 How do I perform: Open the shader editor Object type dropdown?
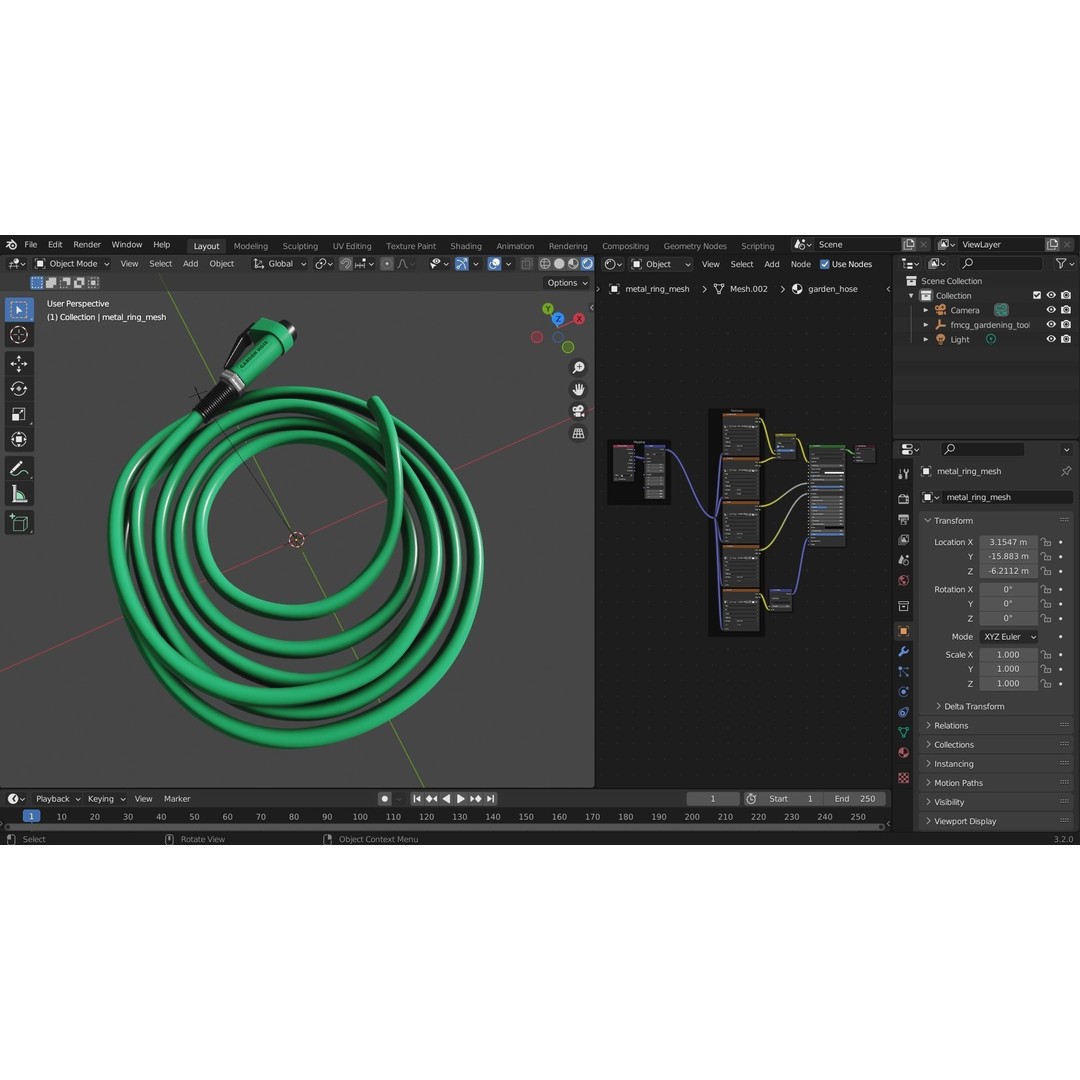pyautogui.click(x=661, y=264)
